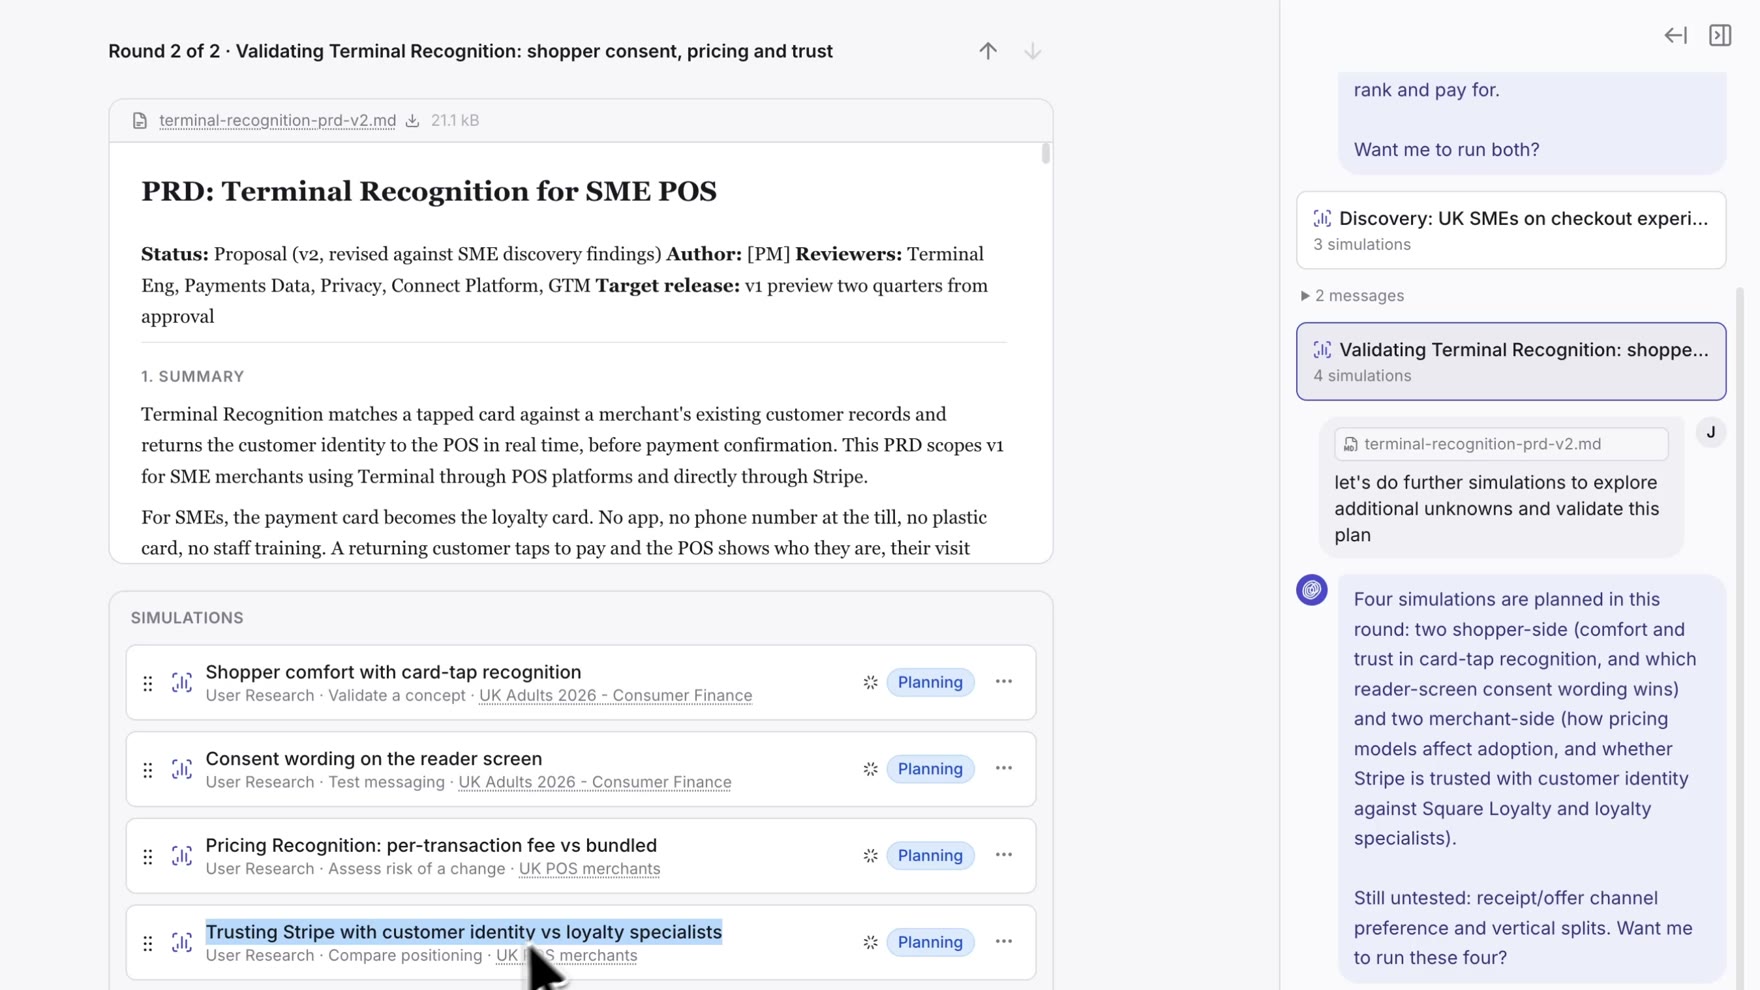The width and height of the screenshot is (1760, 990).
Task: Click the assistant avatar icon in chat
Action: click(1312, 590)
